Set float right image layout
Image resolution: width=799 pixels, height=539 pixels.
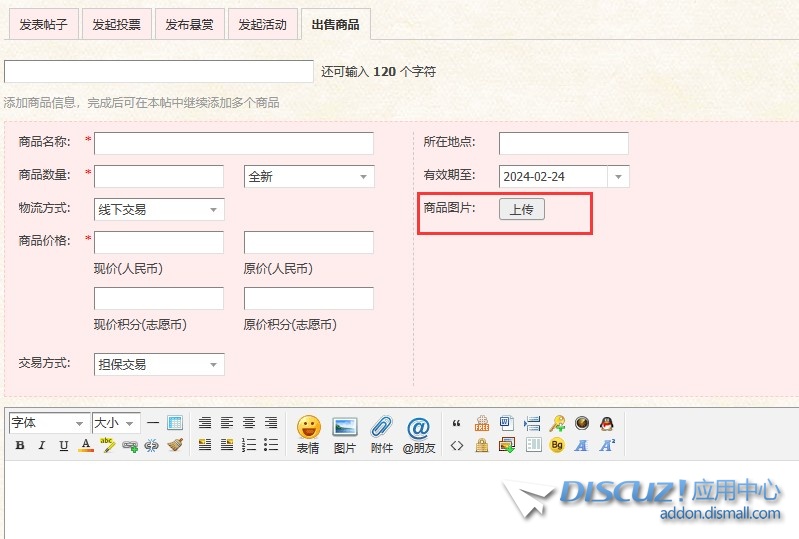click(x=227, y=445)
